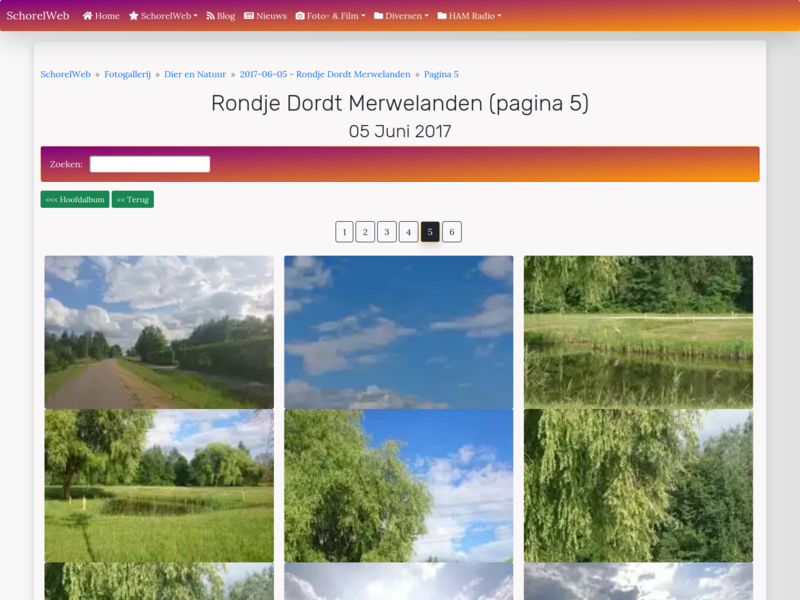800x600 pixels.
Task: Expand the Diversen dropdown caret
Action: point(427,16)
